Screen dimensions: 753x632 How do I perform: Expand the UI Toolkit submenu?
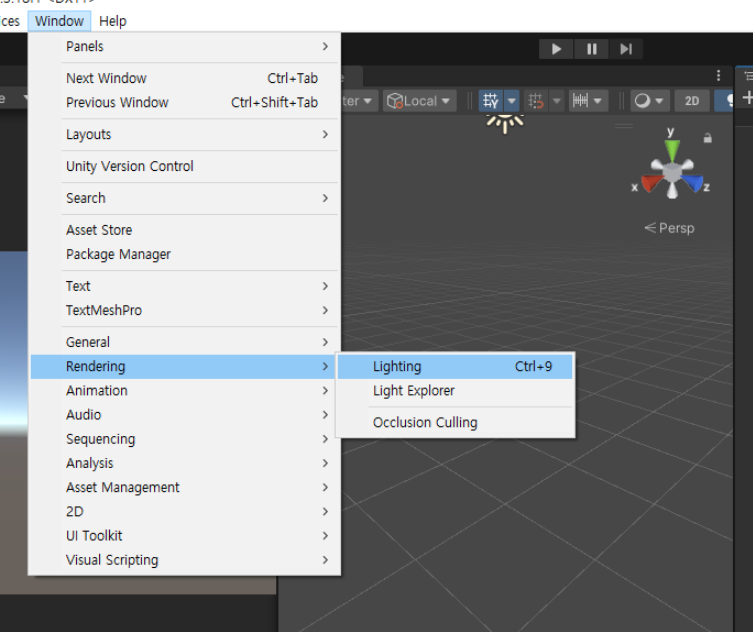coord(185,535)
